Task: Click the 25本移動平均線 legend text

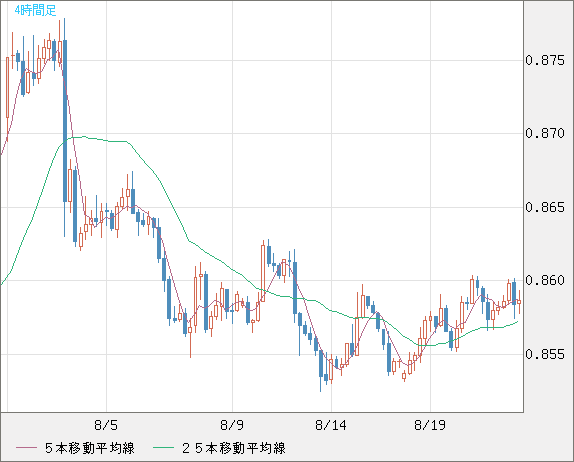Action: click(x=234, y=448)
